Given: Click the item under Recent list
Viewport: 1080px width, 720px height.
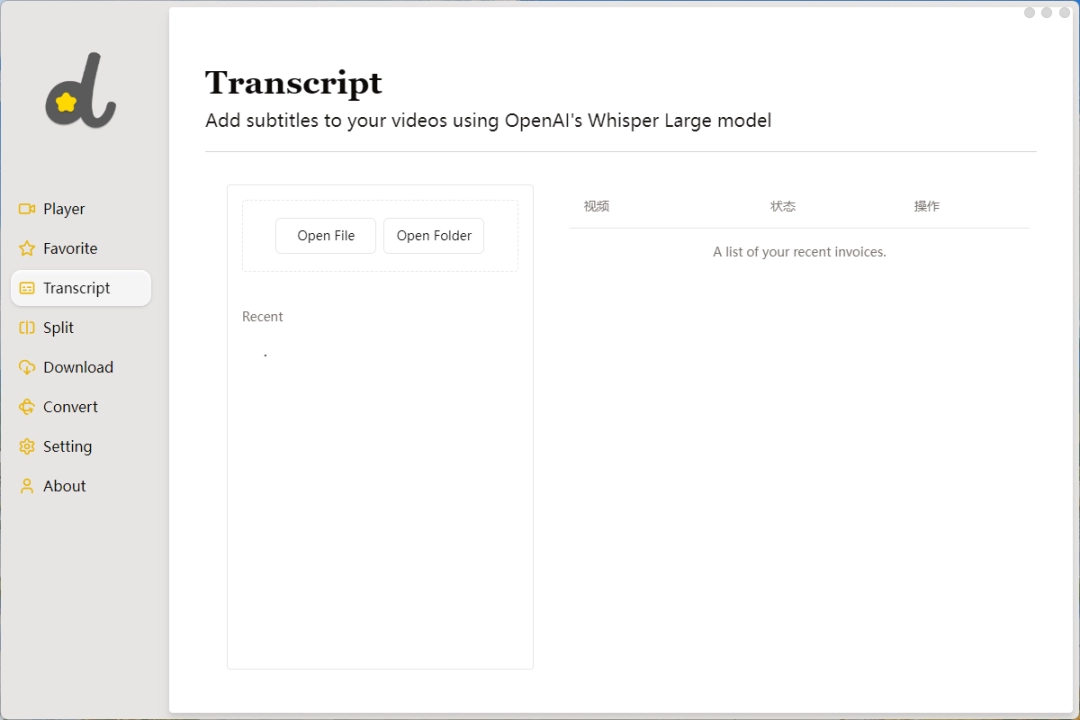Looking at the screenshot, I should [265, 354].
